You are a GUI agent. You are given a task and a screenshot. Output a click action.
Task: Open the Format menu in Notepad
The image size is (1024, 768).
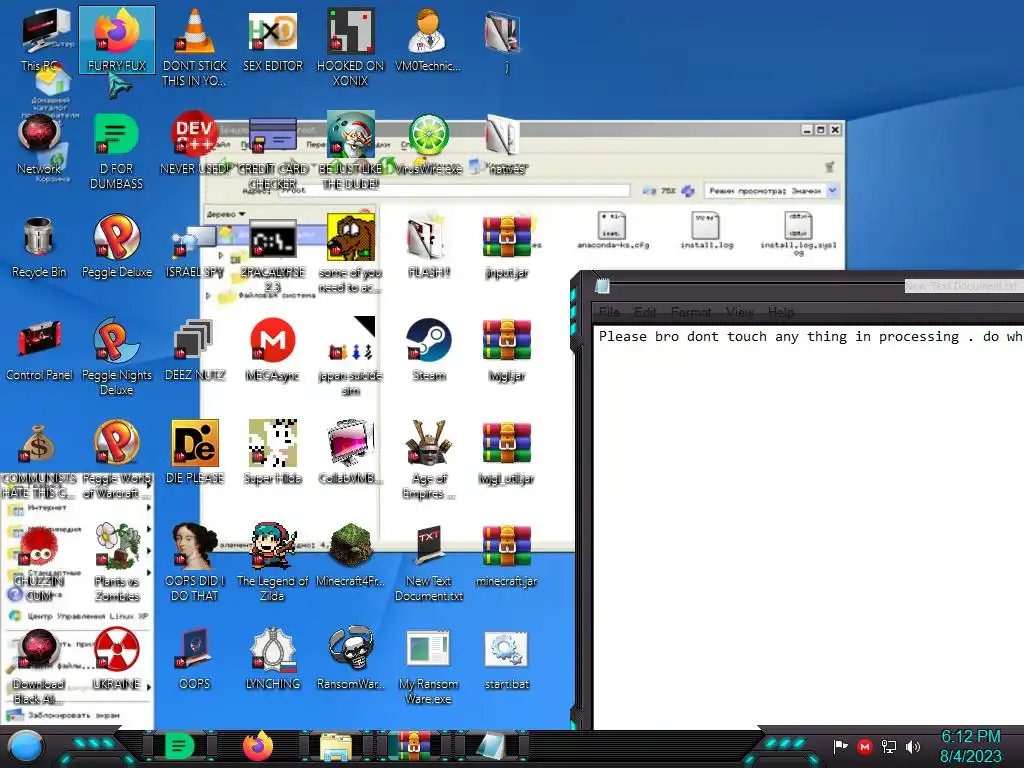click(x=691, y=312)
